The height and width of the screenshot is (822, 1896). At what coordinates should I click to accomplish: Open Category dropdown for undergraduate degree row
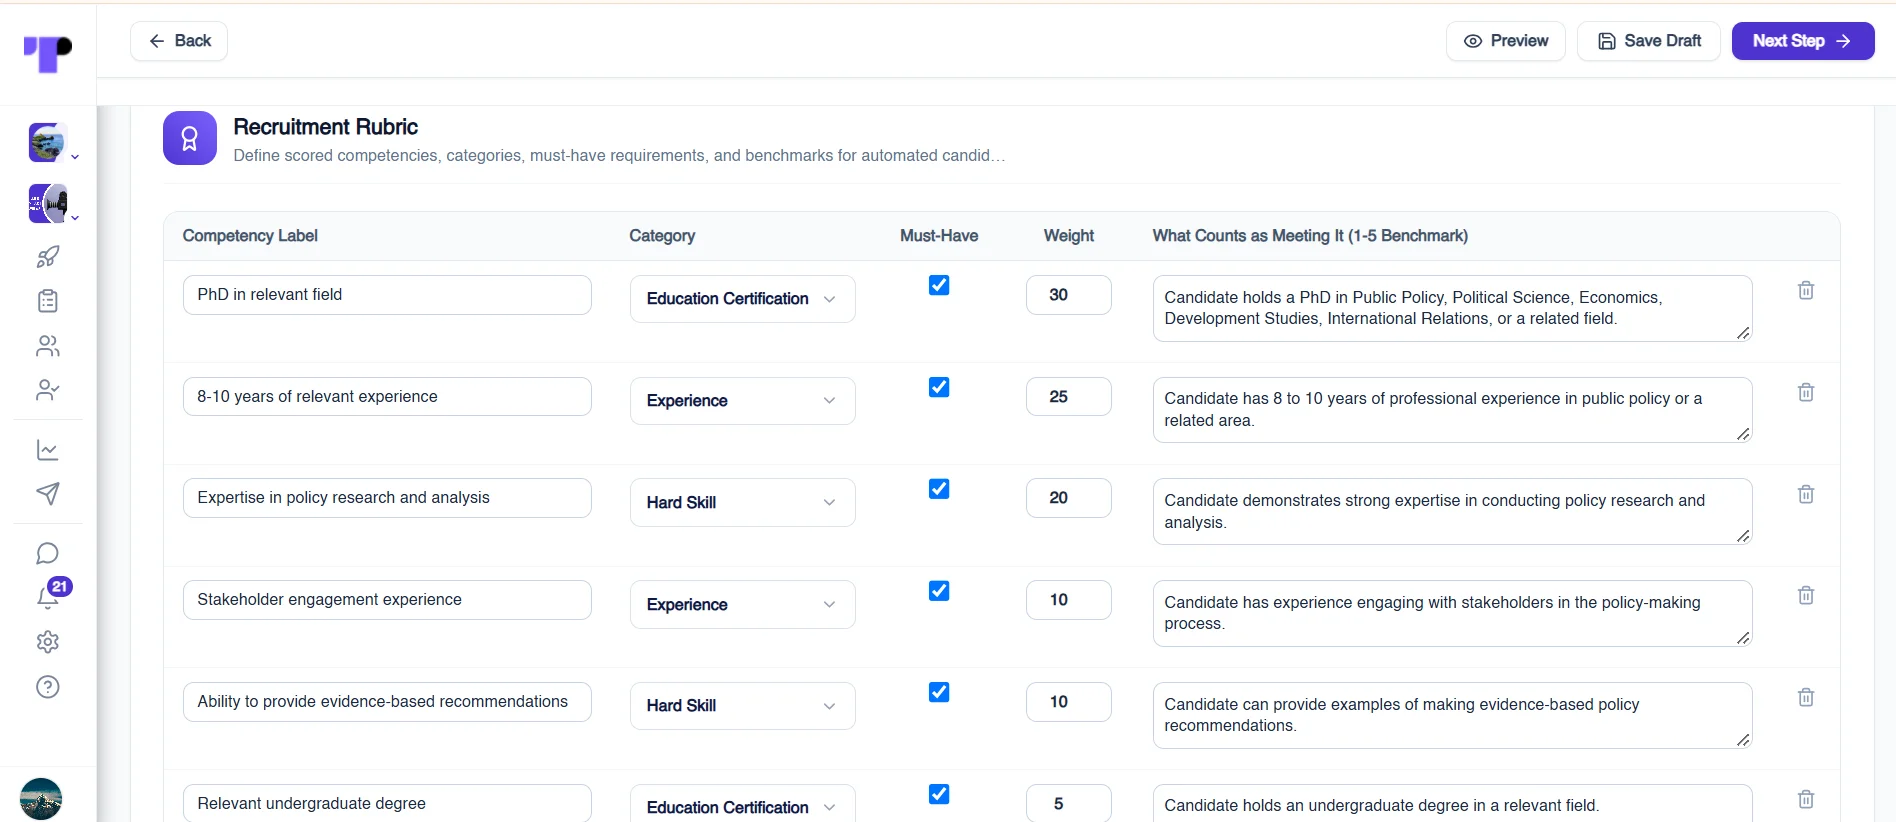click(742, 805)
